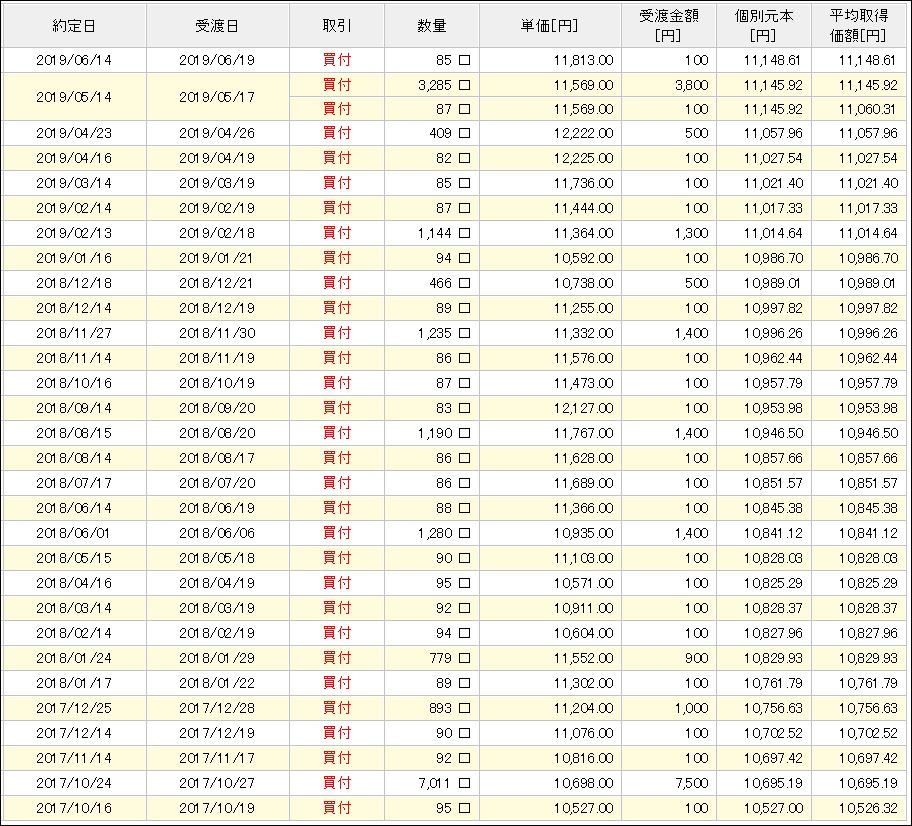Select trade date 2019/06/14
912x826 pixels.
click(74, 60)
